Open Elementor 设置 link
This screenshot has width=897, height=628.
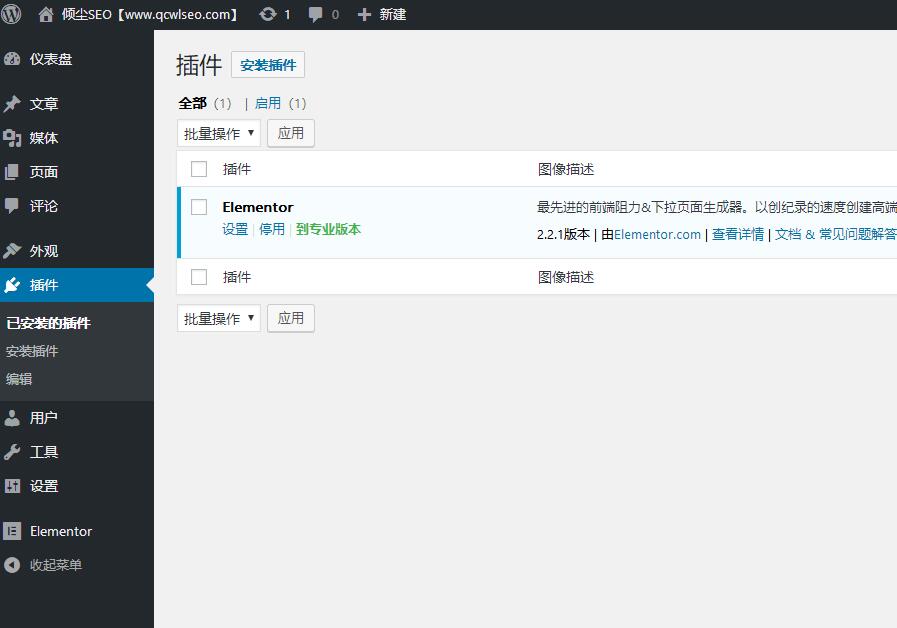tap(235, 229)
